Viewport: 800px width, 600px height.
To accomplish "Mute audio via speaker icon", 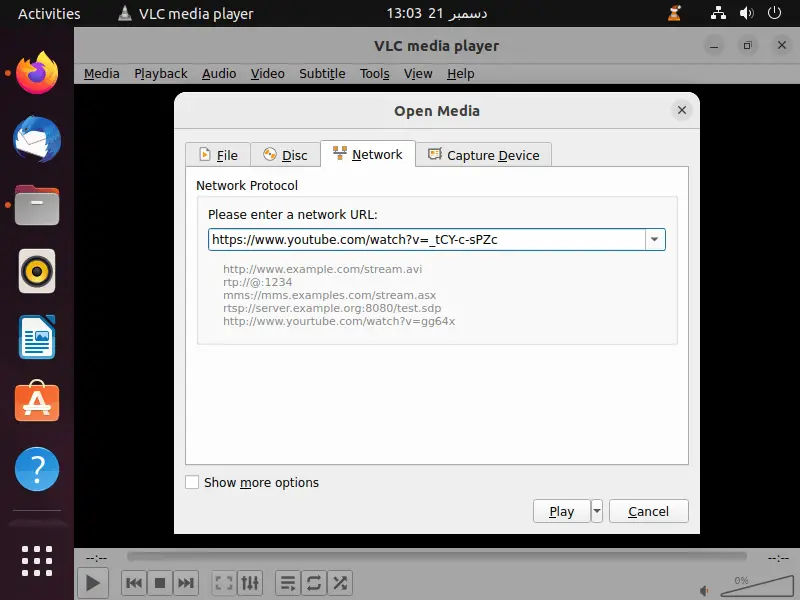I will pos(704,591).
